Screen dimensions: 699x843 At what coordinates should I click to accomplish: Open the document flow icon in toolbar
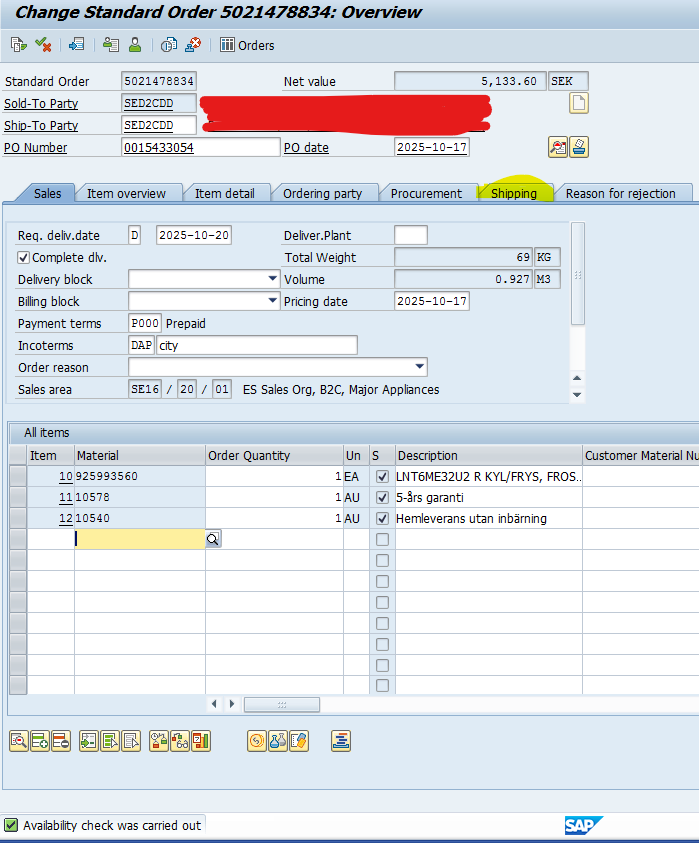tap(18, 45)
